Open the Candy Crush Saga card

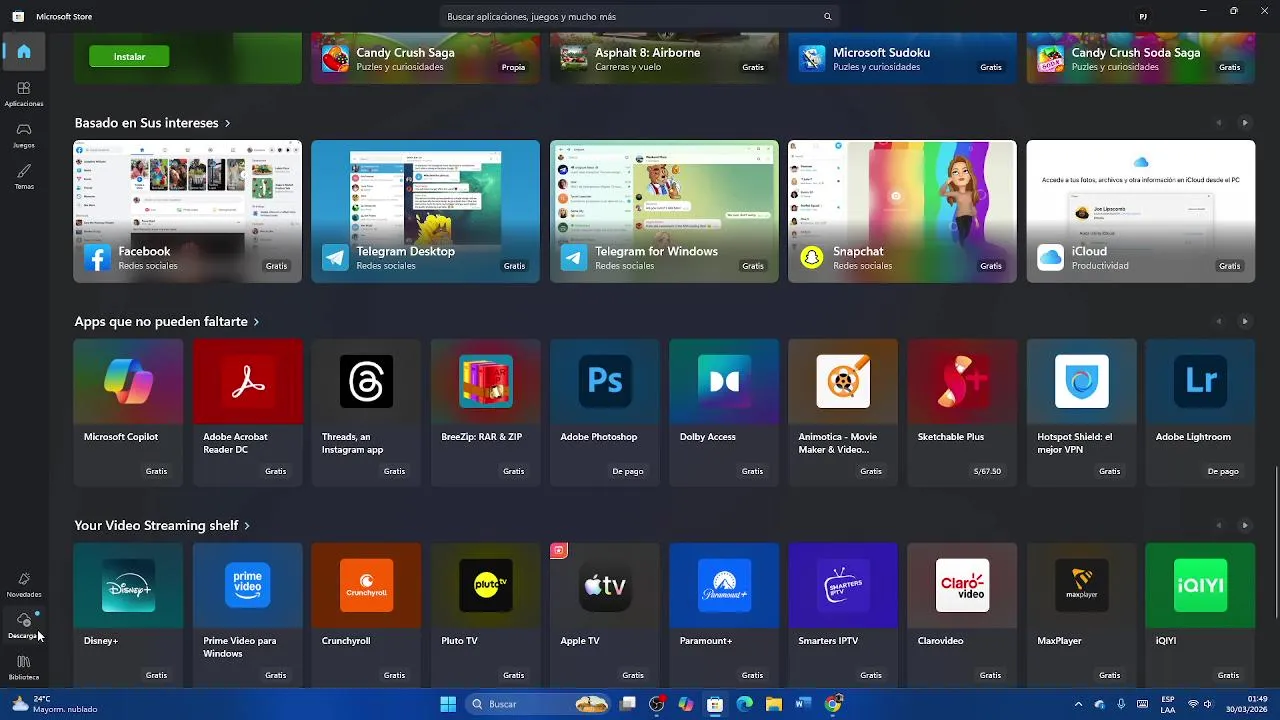(425, 58)
